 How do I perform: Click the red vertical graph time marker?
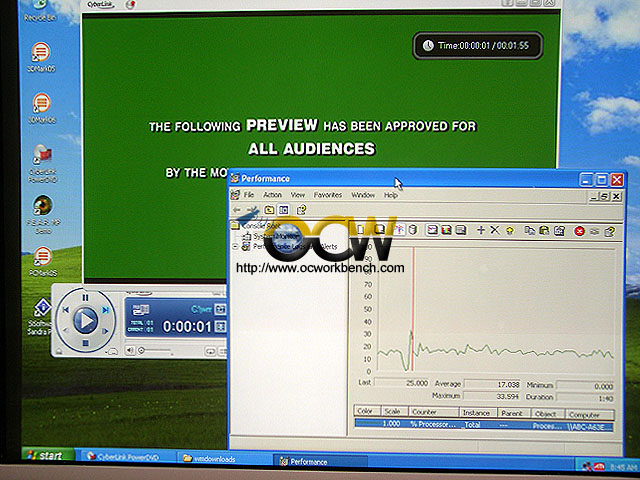[x=413, y=309]
